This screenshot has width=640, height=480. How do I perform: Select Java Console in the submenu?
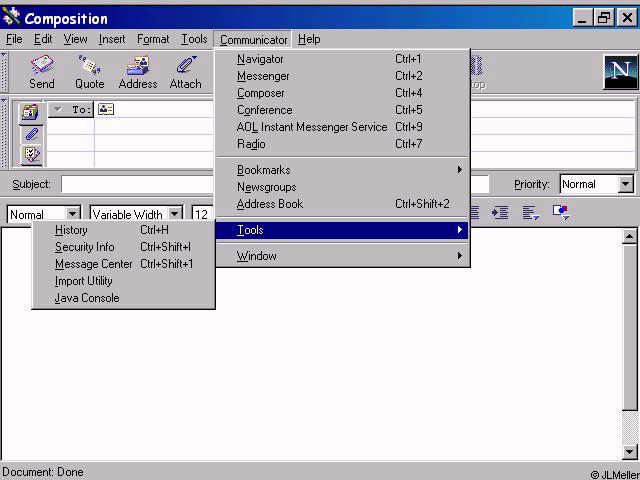tap(123, 298)
